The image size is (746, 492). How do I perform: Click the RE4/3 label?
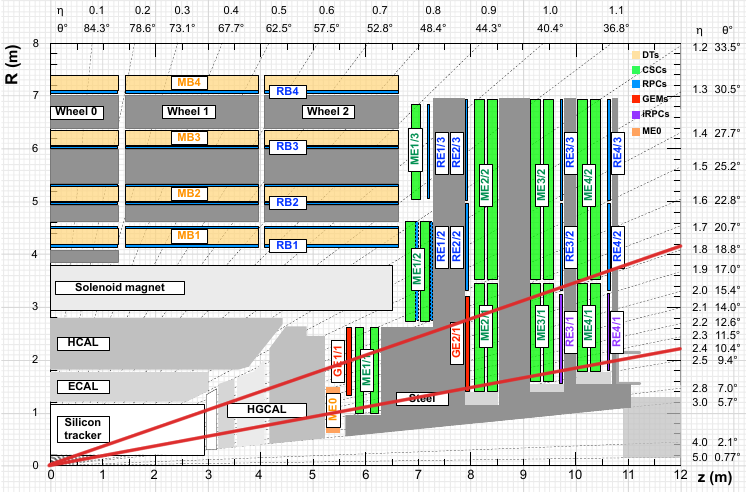click(x=618, y=153)
